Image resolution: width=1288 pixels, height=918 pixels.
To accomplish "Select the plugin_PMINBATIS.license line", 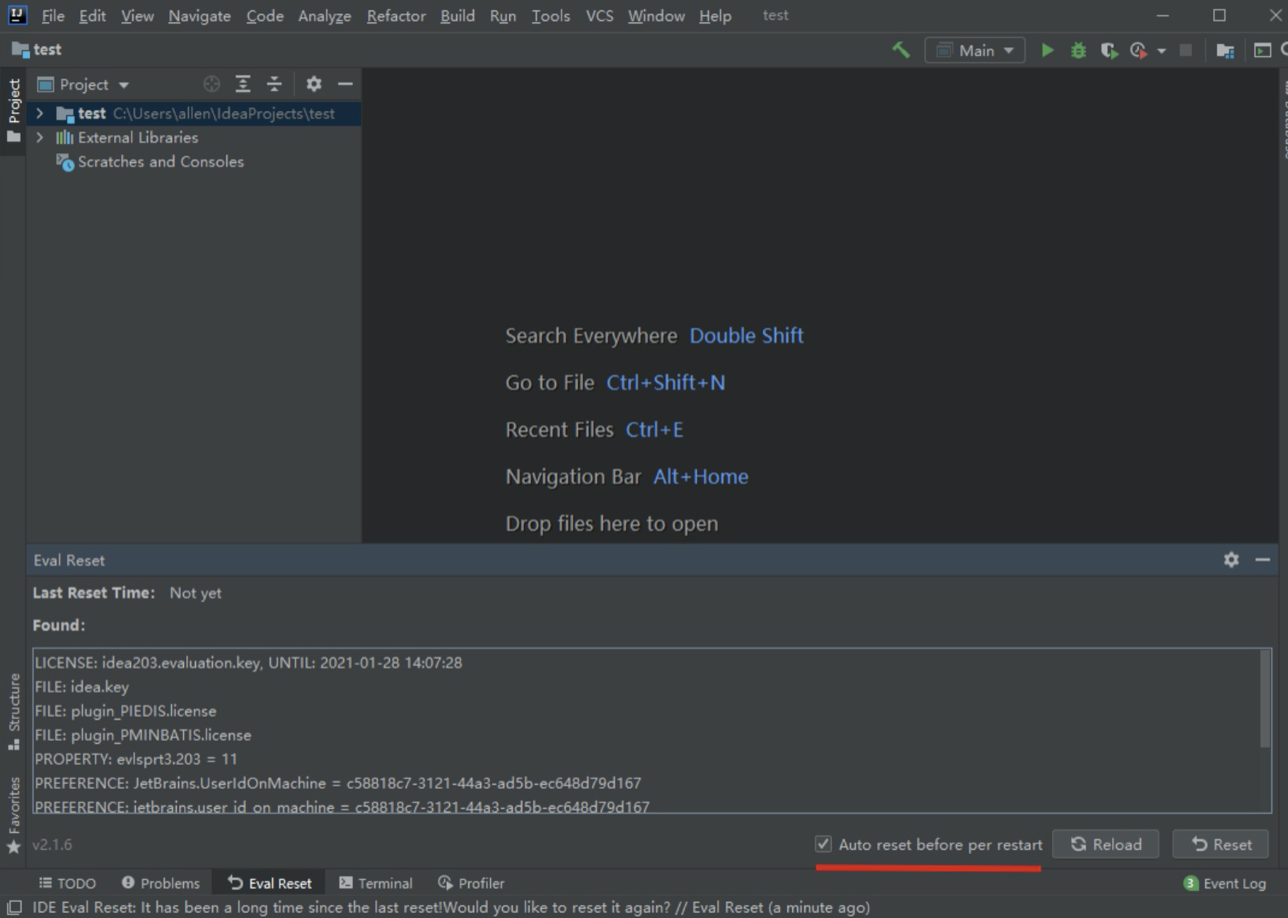I will point(143,734).
